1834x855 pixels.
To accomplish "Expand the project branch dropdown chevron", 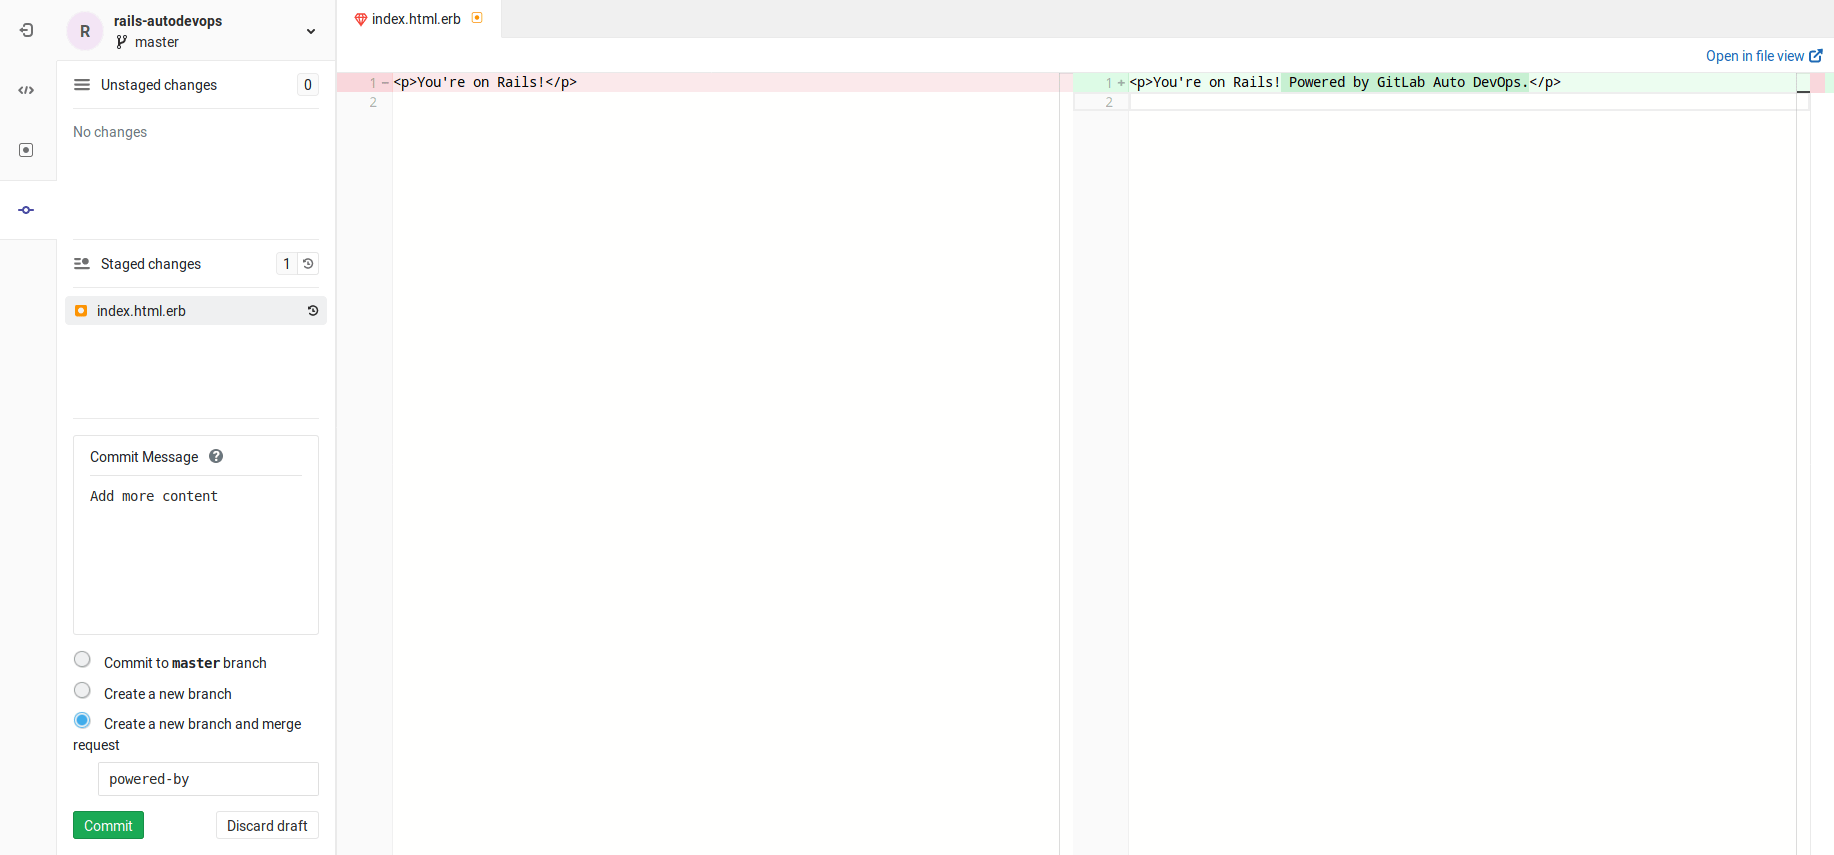I will (x=311, y=32).
